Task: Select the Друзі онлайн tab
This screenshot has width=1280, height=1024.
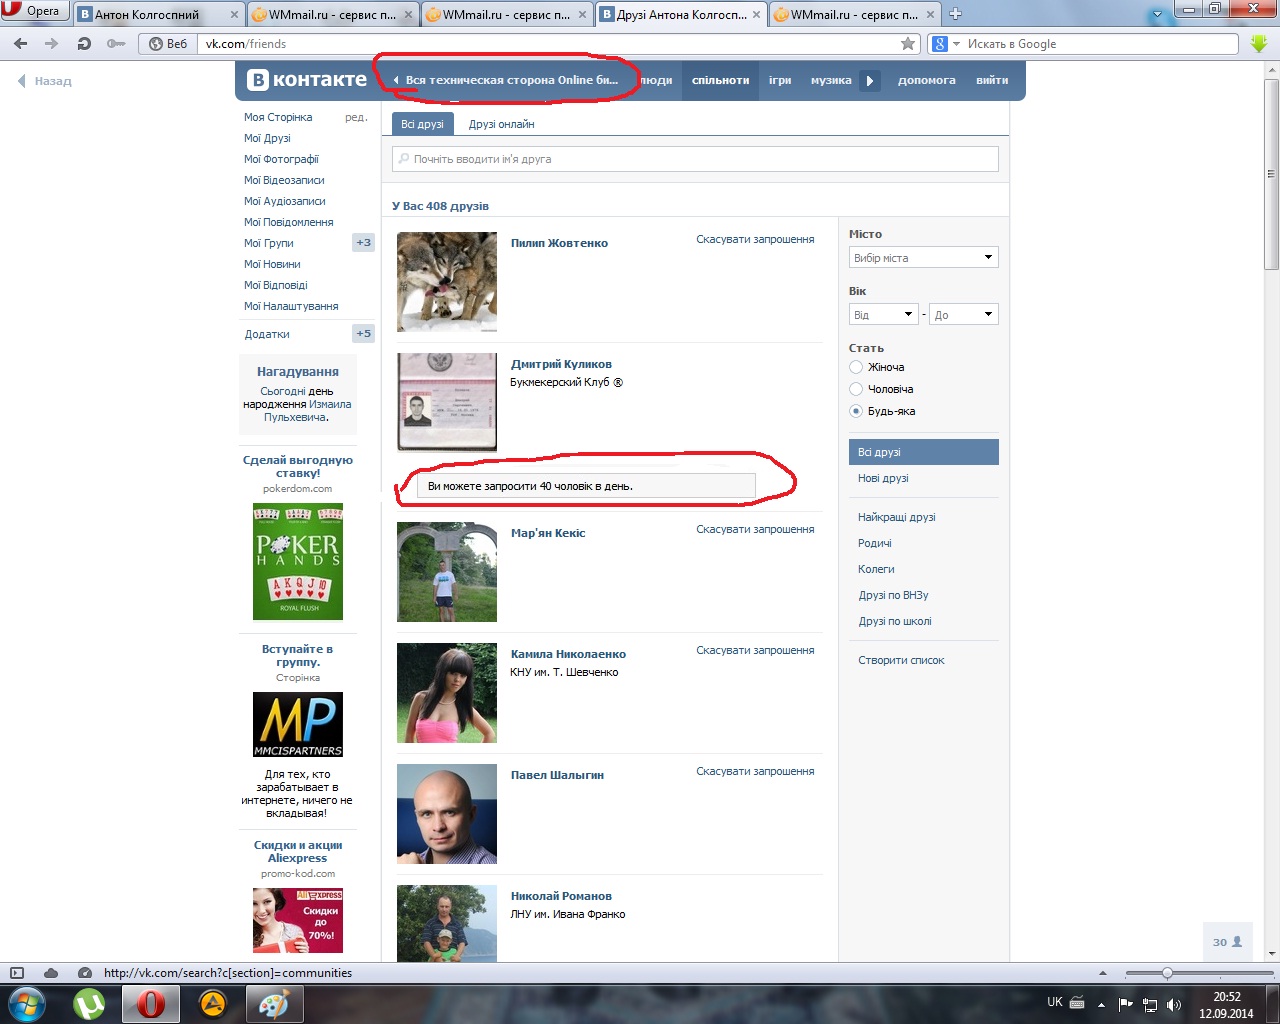Action: point(501,124)
